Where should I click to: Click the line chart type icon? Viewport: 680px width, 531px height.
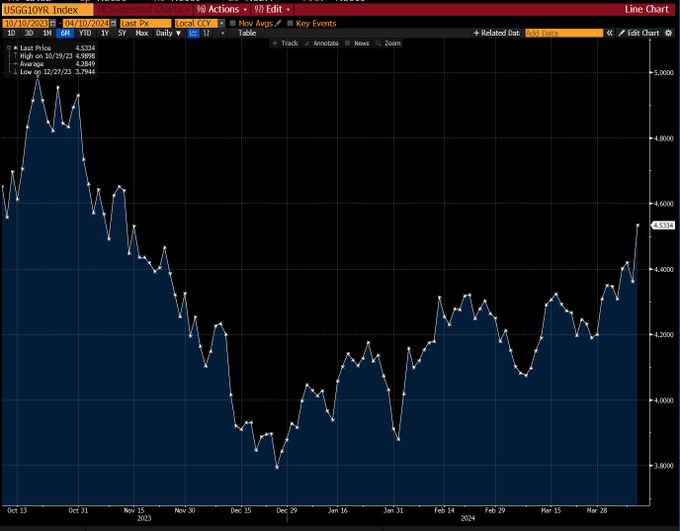[194, 33]
